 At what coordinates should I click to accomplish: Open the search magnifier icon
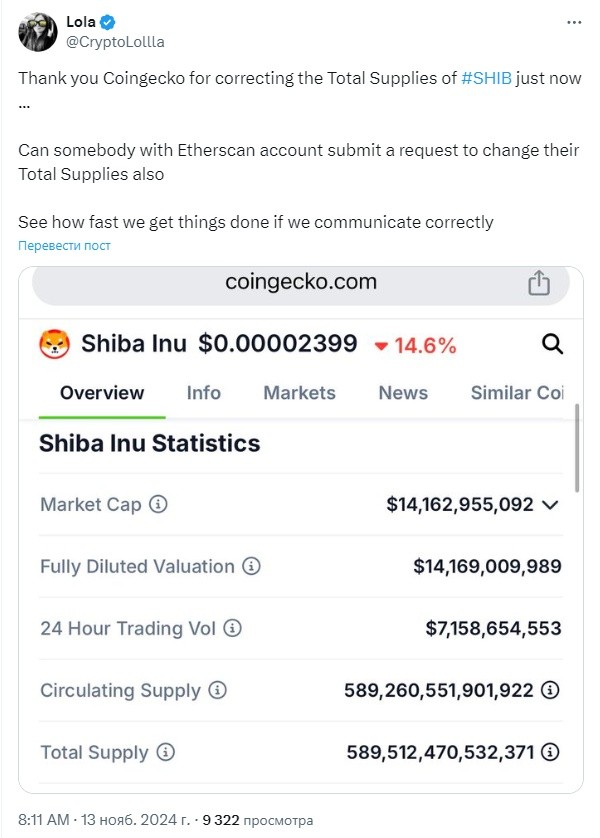(552, 344)
